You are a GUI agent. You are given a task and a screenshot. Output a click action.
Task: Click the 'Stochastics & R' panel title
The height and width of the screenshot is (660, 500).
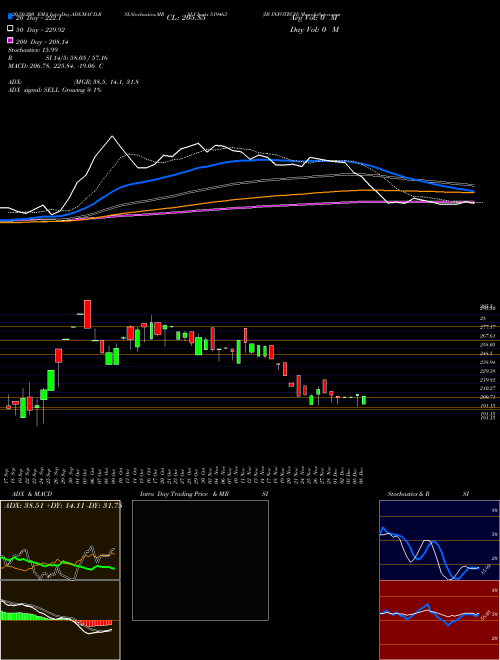point(408,494)
